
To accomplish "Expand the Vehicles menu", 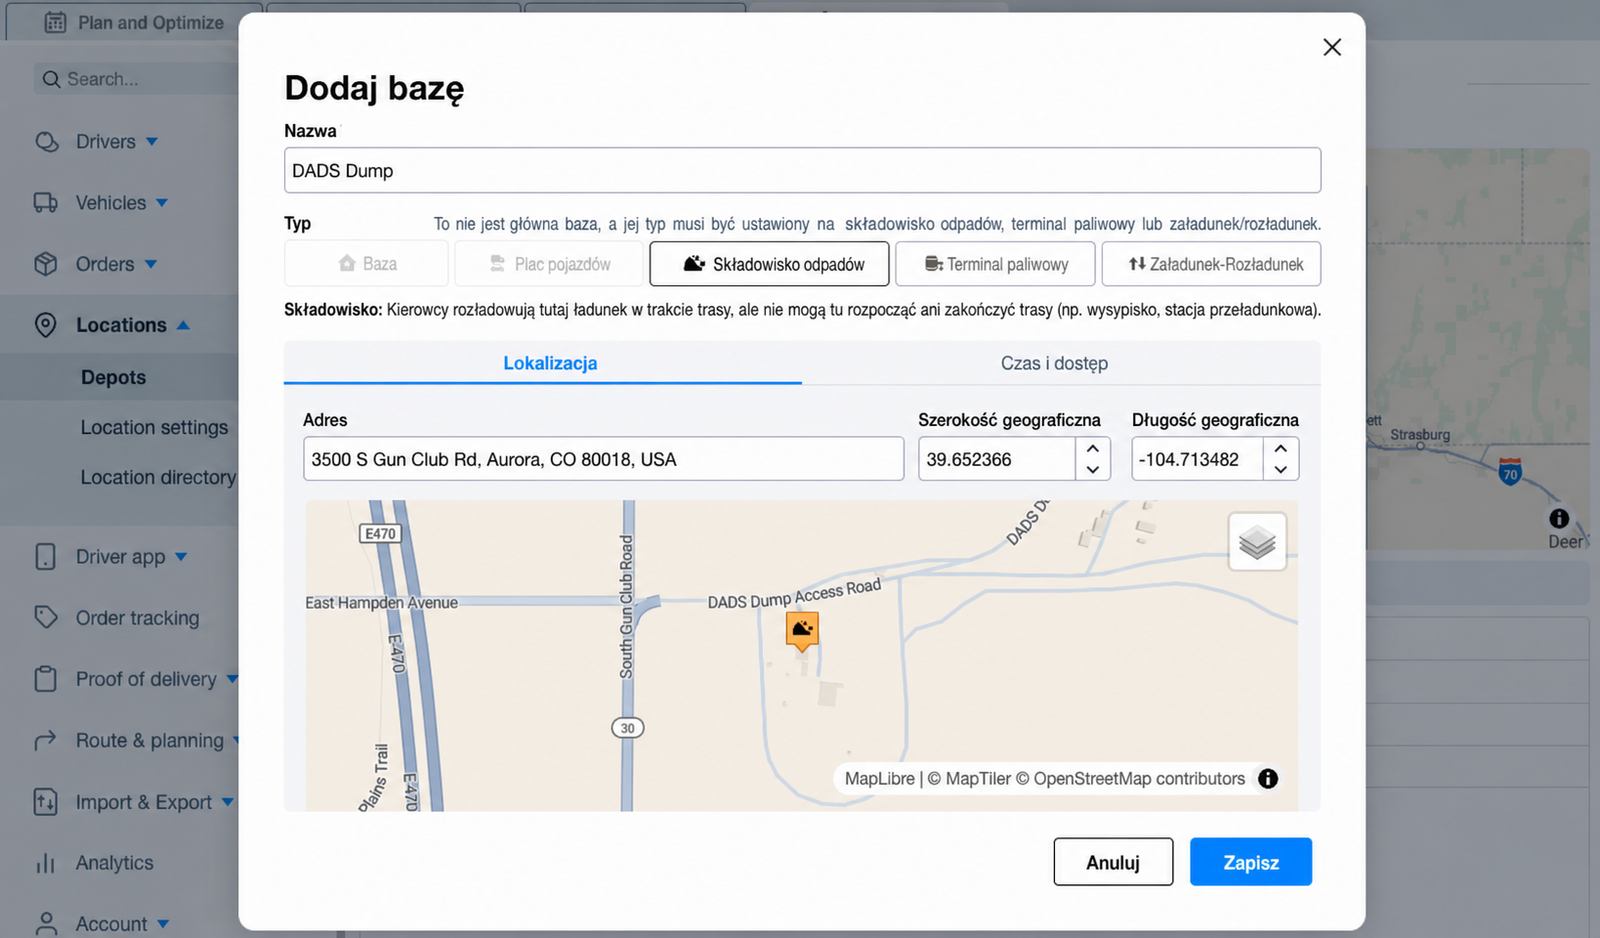I will 162,203.
